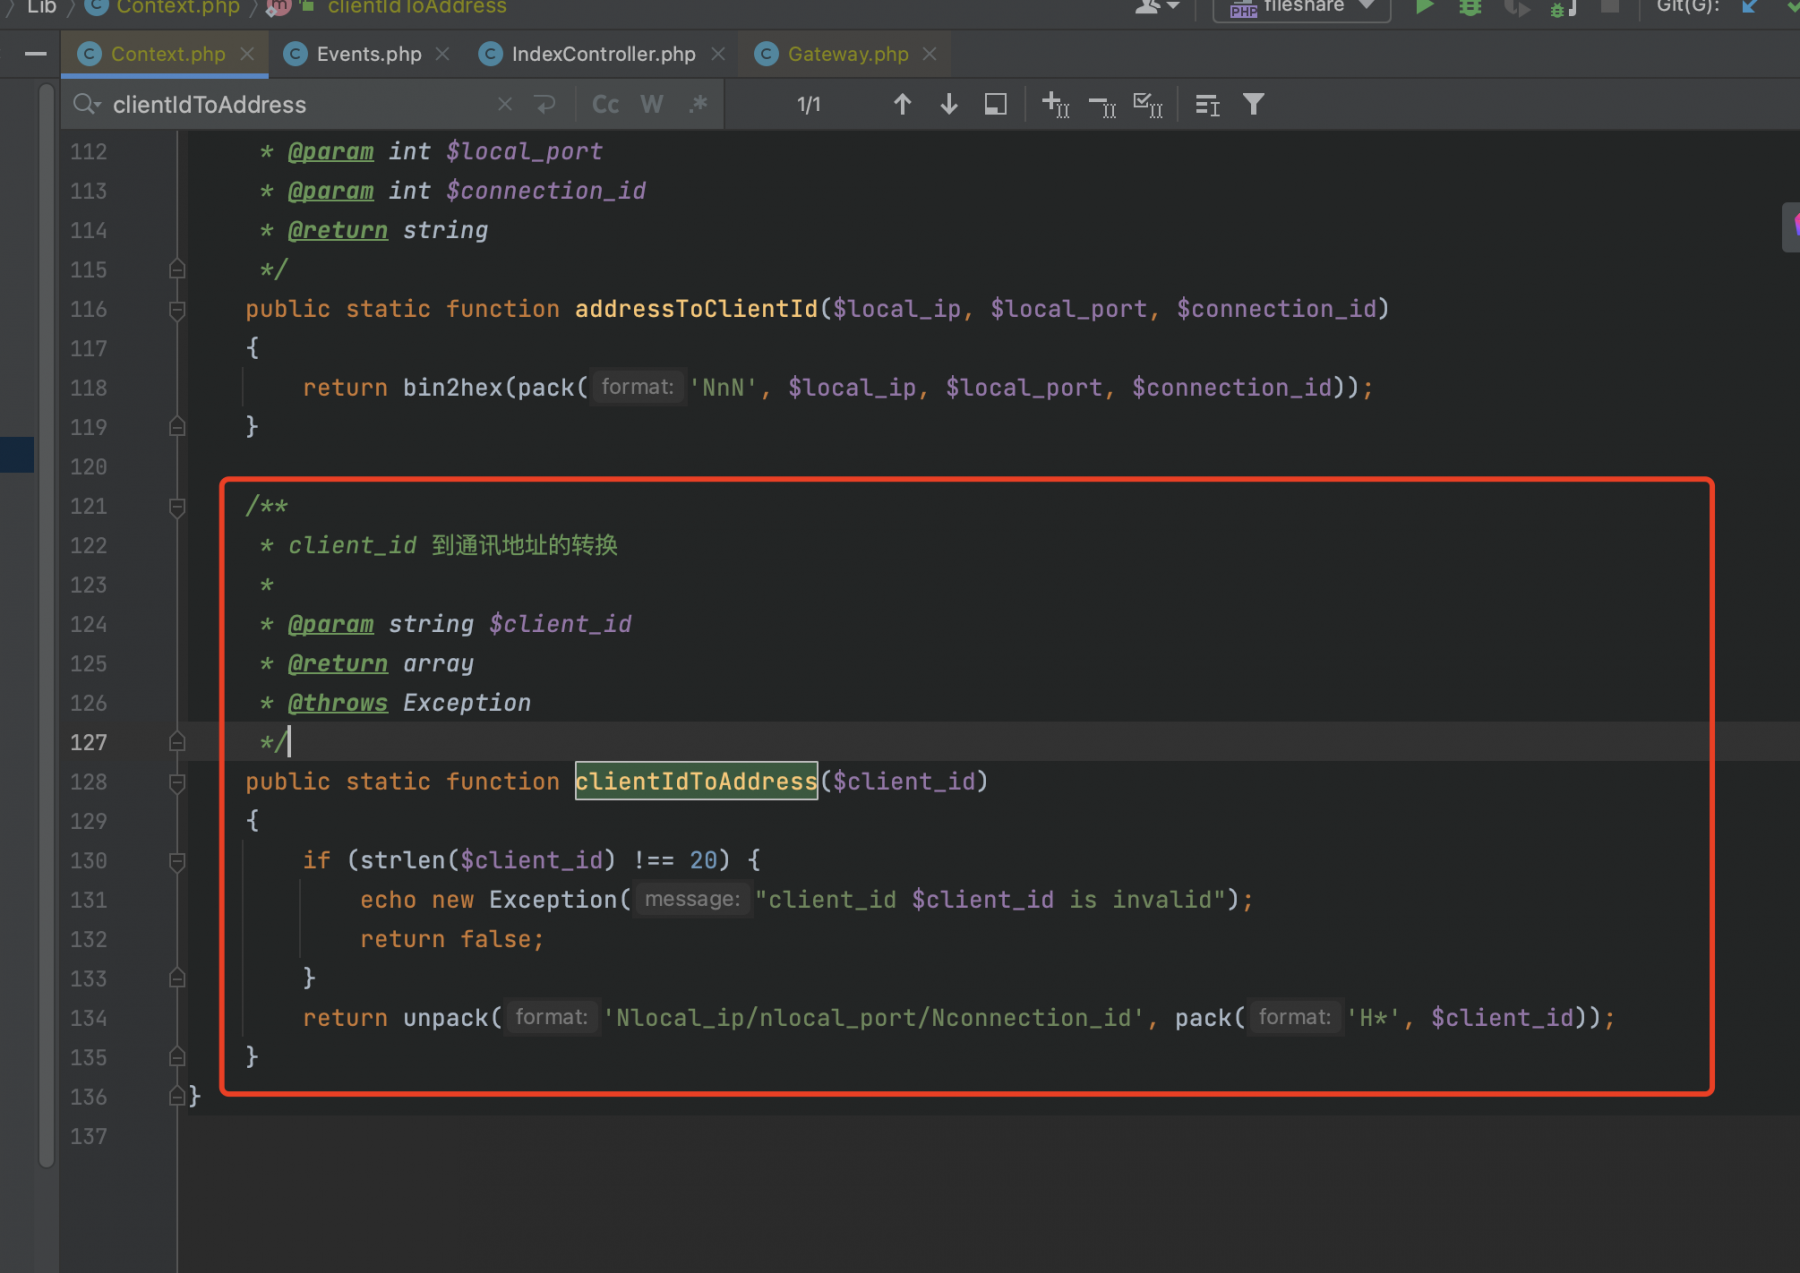Screen dimensions: 1800x1273
Task: Click the clientIdToAddress search input field
Action: tap(300, 104)
